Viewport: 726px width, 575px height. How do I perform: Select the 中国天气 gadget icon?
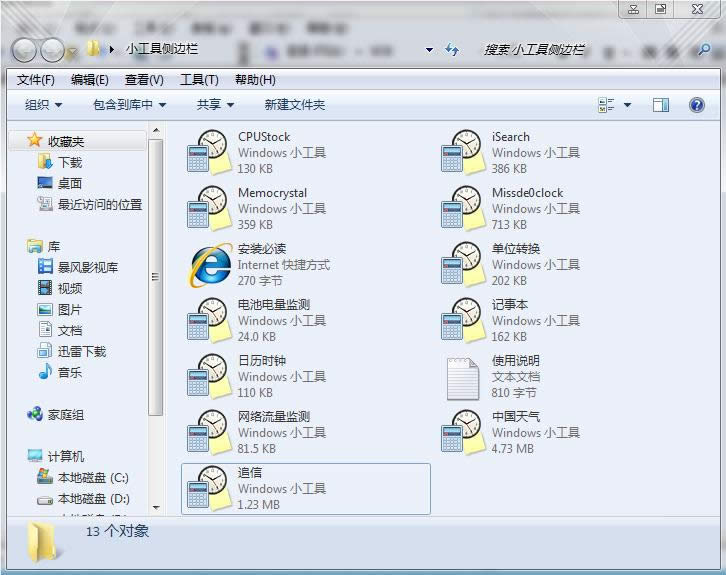462,434
